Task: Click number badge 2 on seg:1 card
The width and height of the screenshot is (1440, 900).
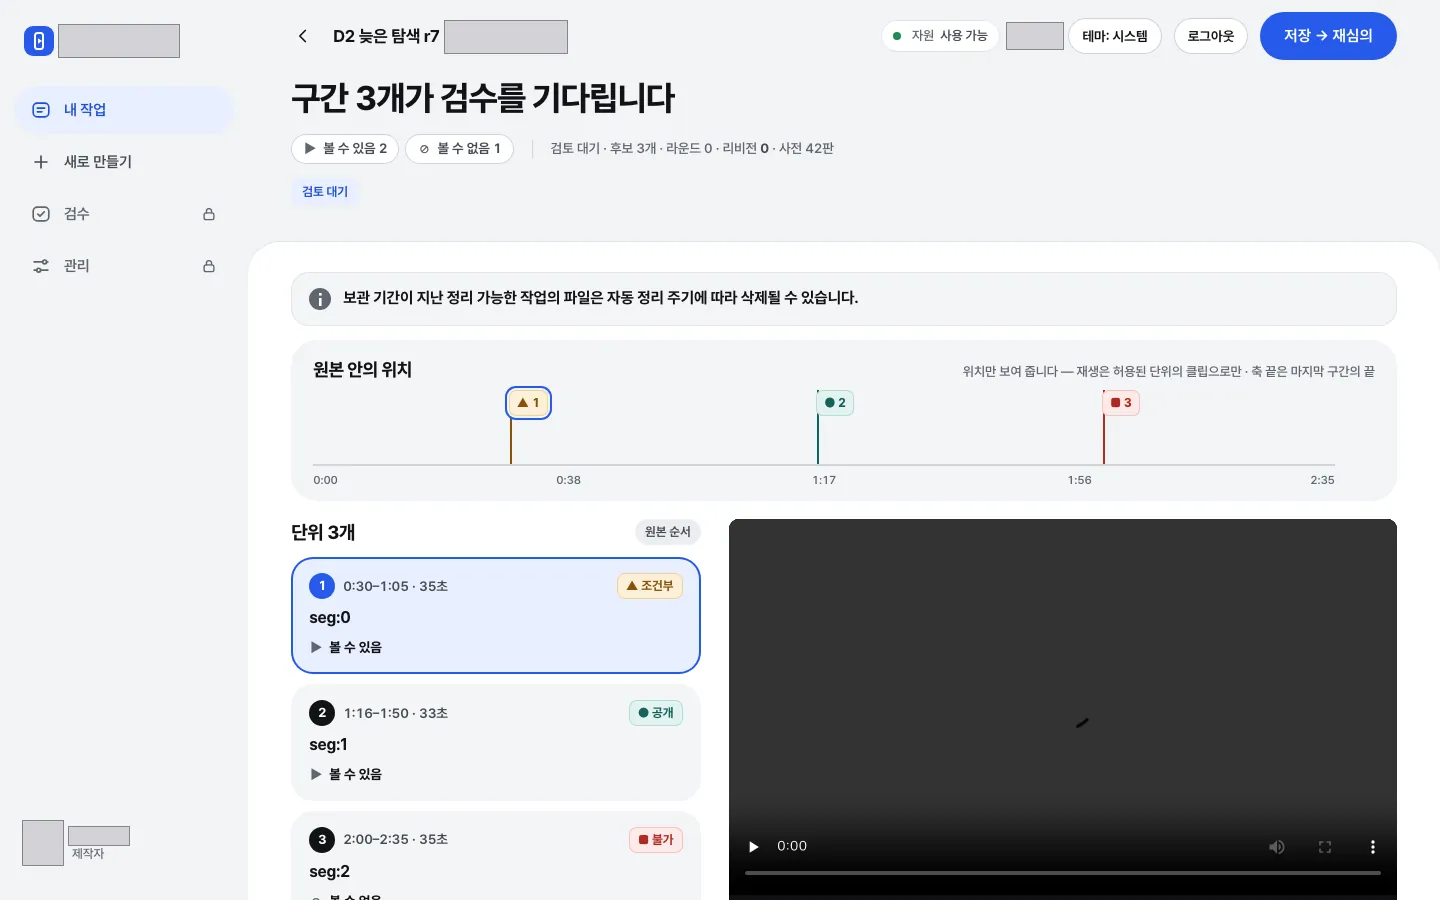Action: [322, 713]
